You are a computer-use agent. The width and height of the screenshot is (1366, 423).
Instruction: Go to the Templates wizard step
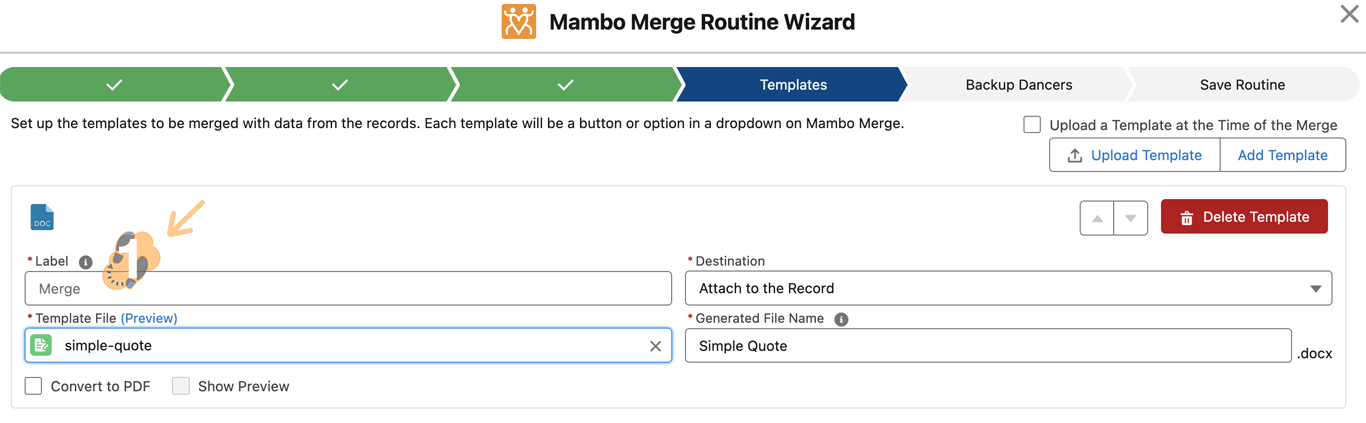pos(792,85)
